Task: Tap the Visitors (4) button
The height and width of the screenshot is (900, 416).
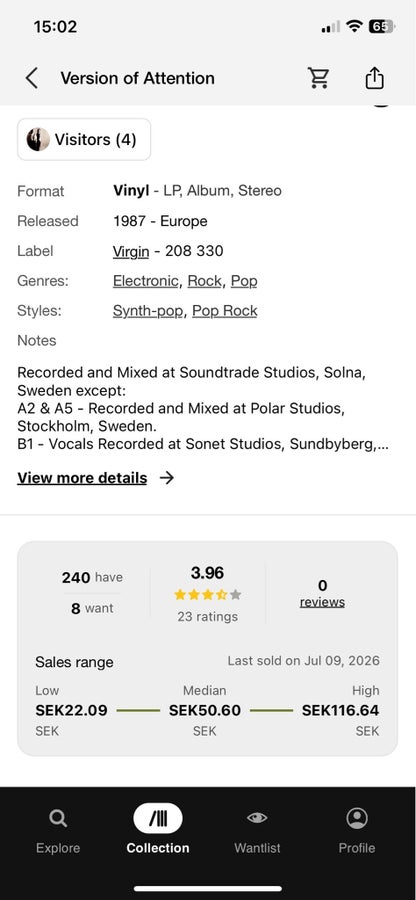Action: [84, 139]
